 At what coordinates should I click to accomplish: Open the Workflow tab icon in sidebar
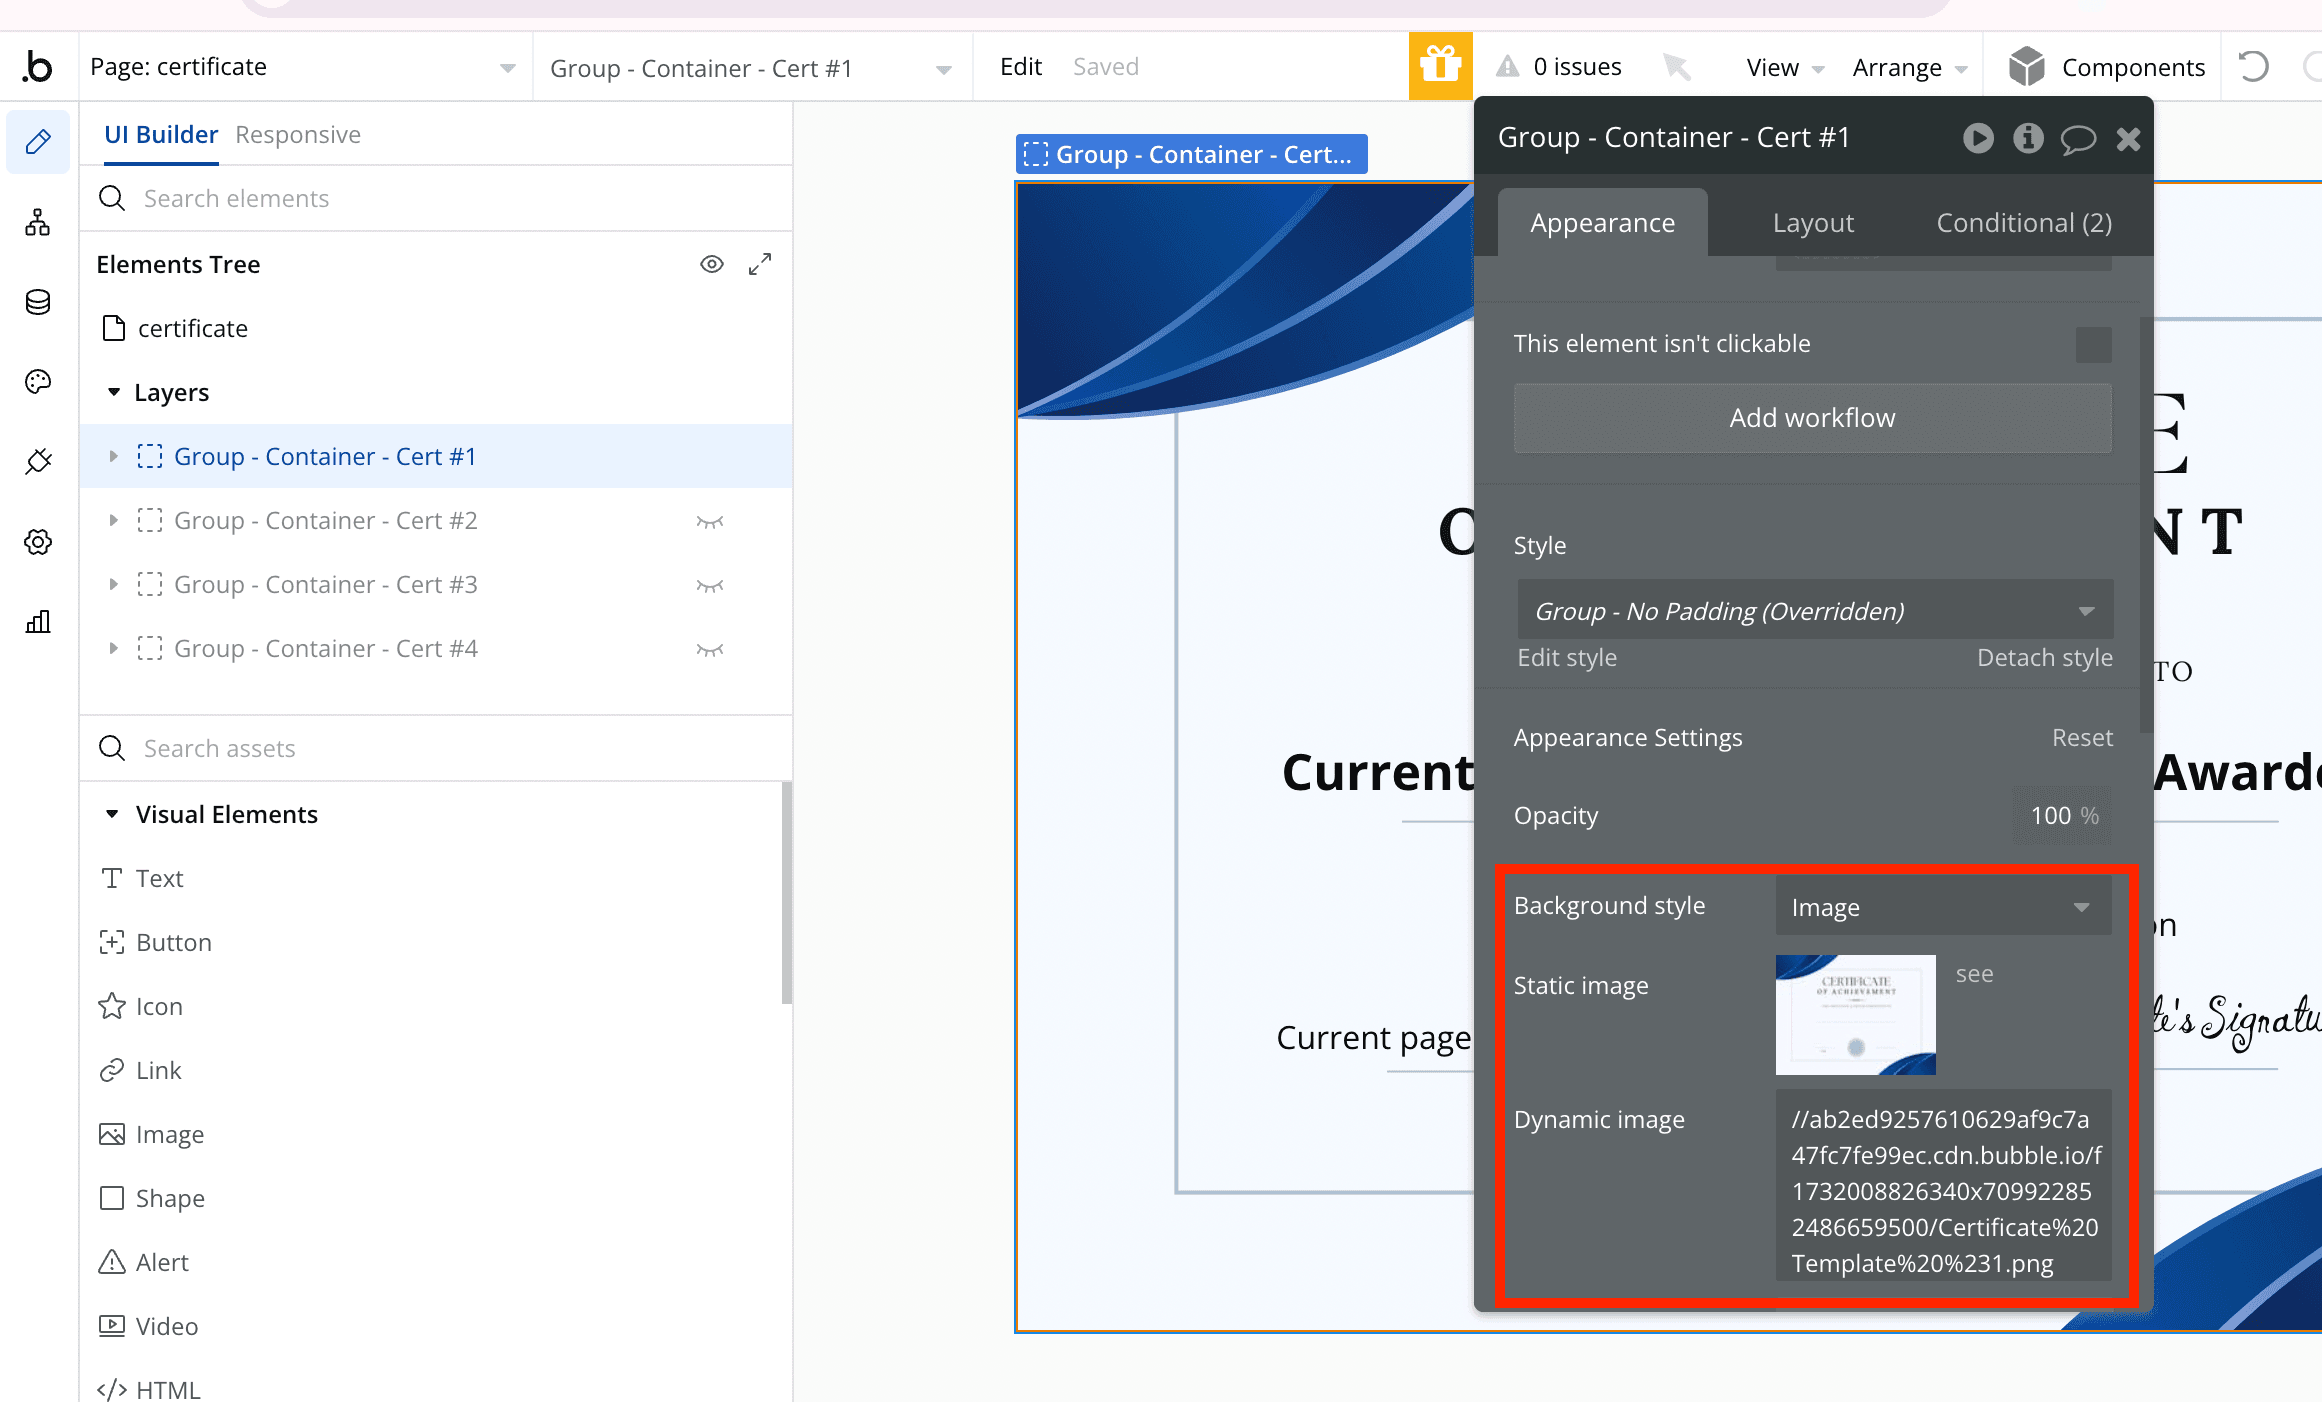tap(38, 222)
